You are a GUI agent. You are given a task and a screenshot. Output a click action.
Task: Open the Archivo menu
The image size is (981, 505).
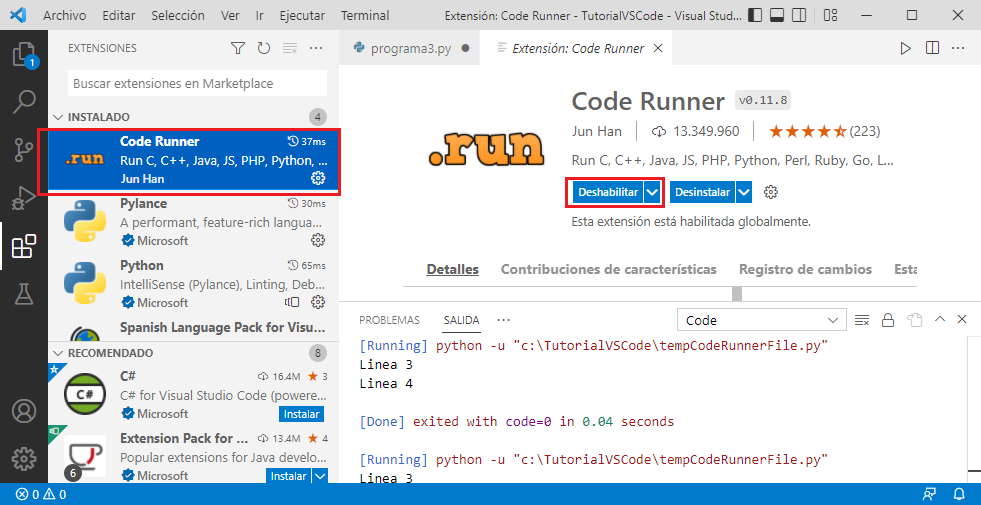pyautogui.click(x=64, y=15)
